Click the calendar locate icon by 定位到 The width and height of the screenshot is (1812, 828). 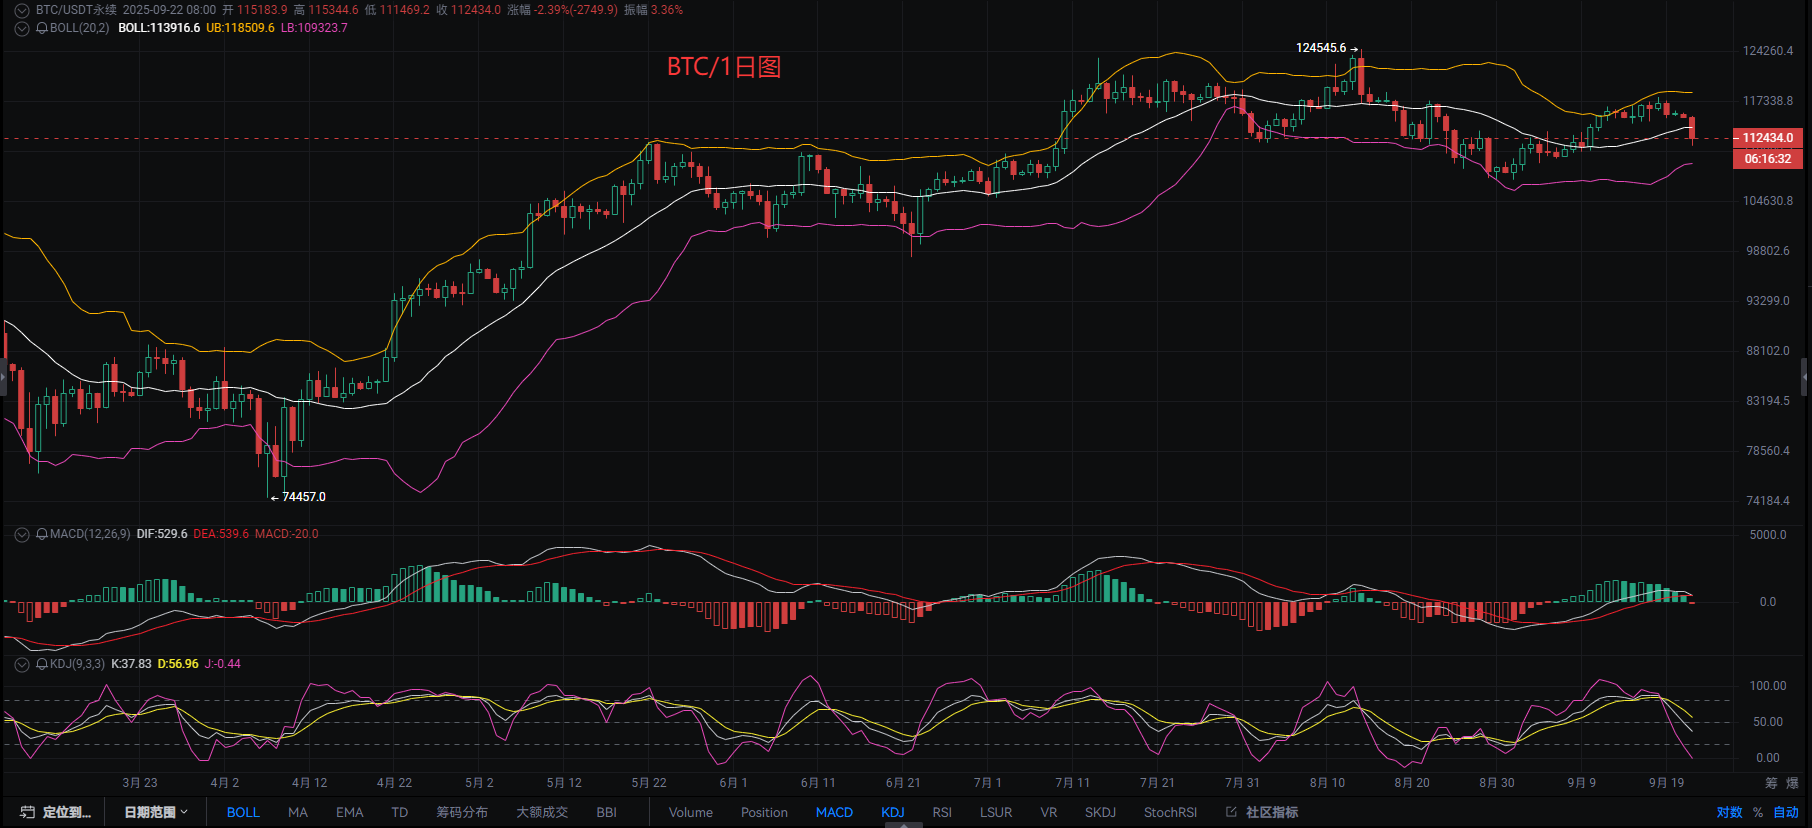click(x=27, y=812)
